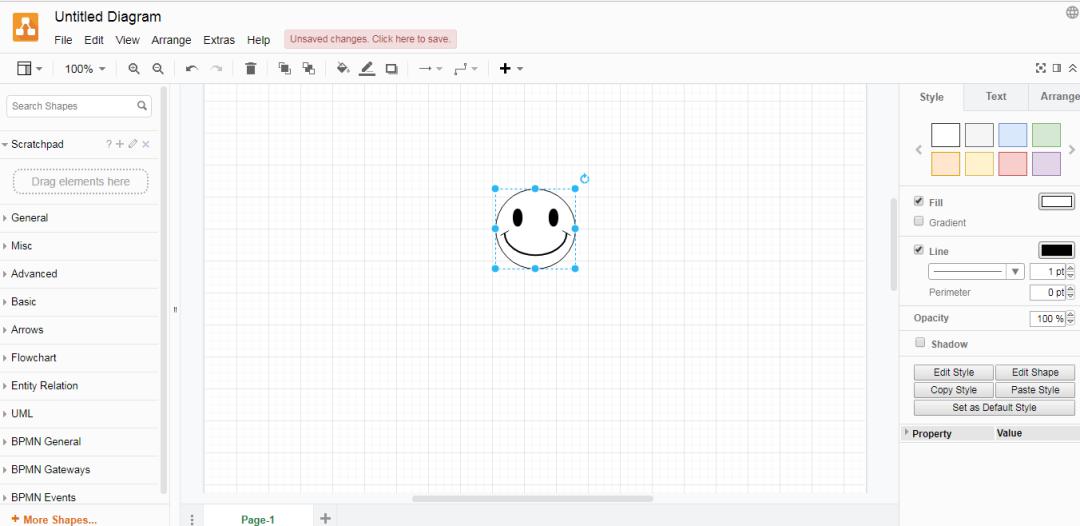Collapse the toolbar with double chevron
This screenshot has height=526, width=1080.
coord(1072,68)
